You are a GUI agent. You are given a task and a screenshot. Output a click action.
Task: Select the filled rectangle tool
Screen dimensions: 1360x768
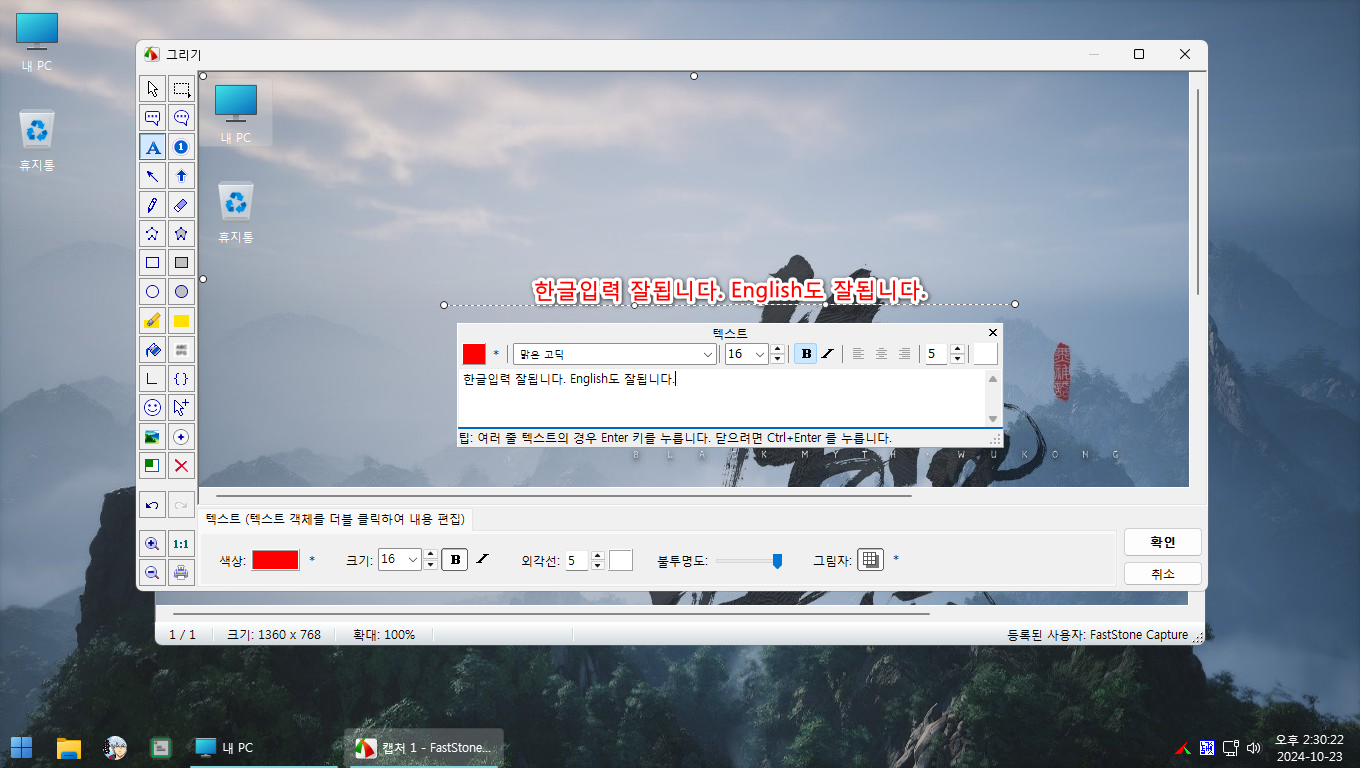pyautogui.click(x=181, y=263)
